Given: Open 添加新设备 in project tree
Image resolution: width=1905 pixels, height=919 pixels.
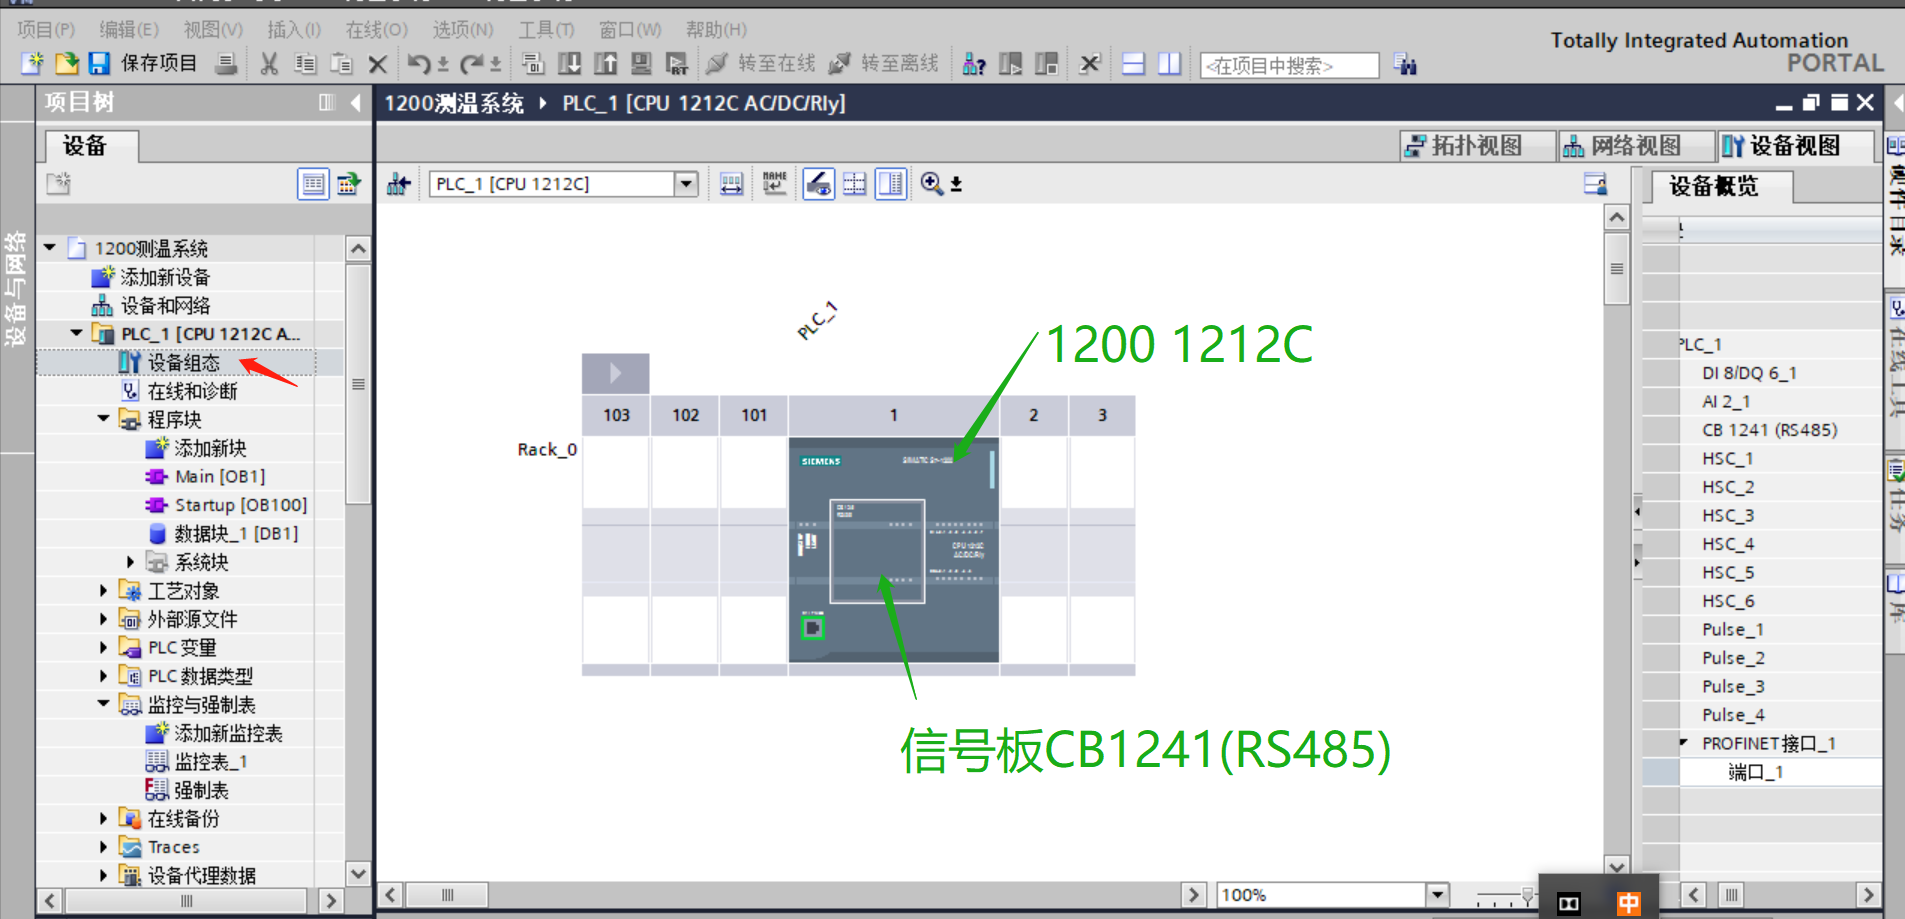Looking at the screenshot, I should (165, 276).
